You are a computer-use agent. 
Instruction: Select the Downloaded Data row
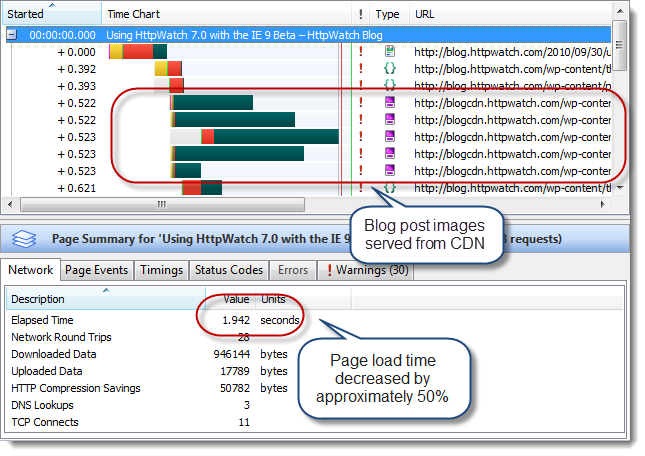315,354
